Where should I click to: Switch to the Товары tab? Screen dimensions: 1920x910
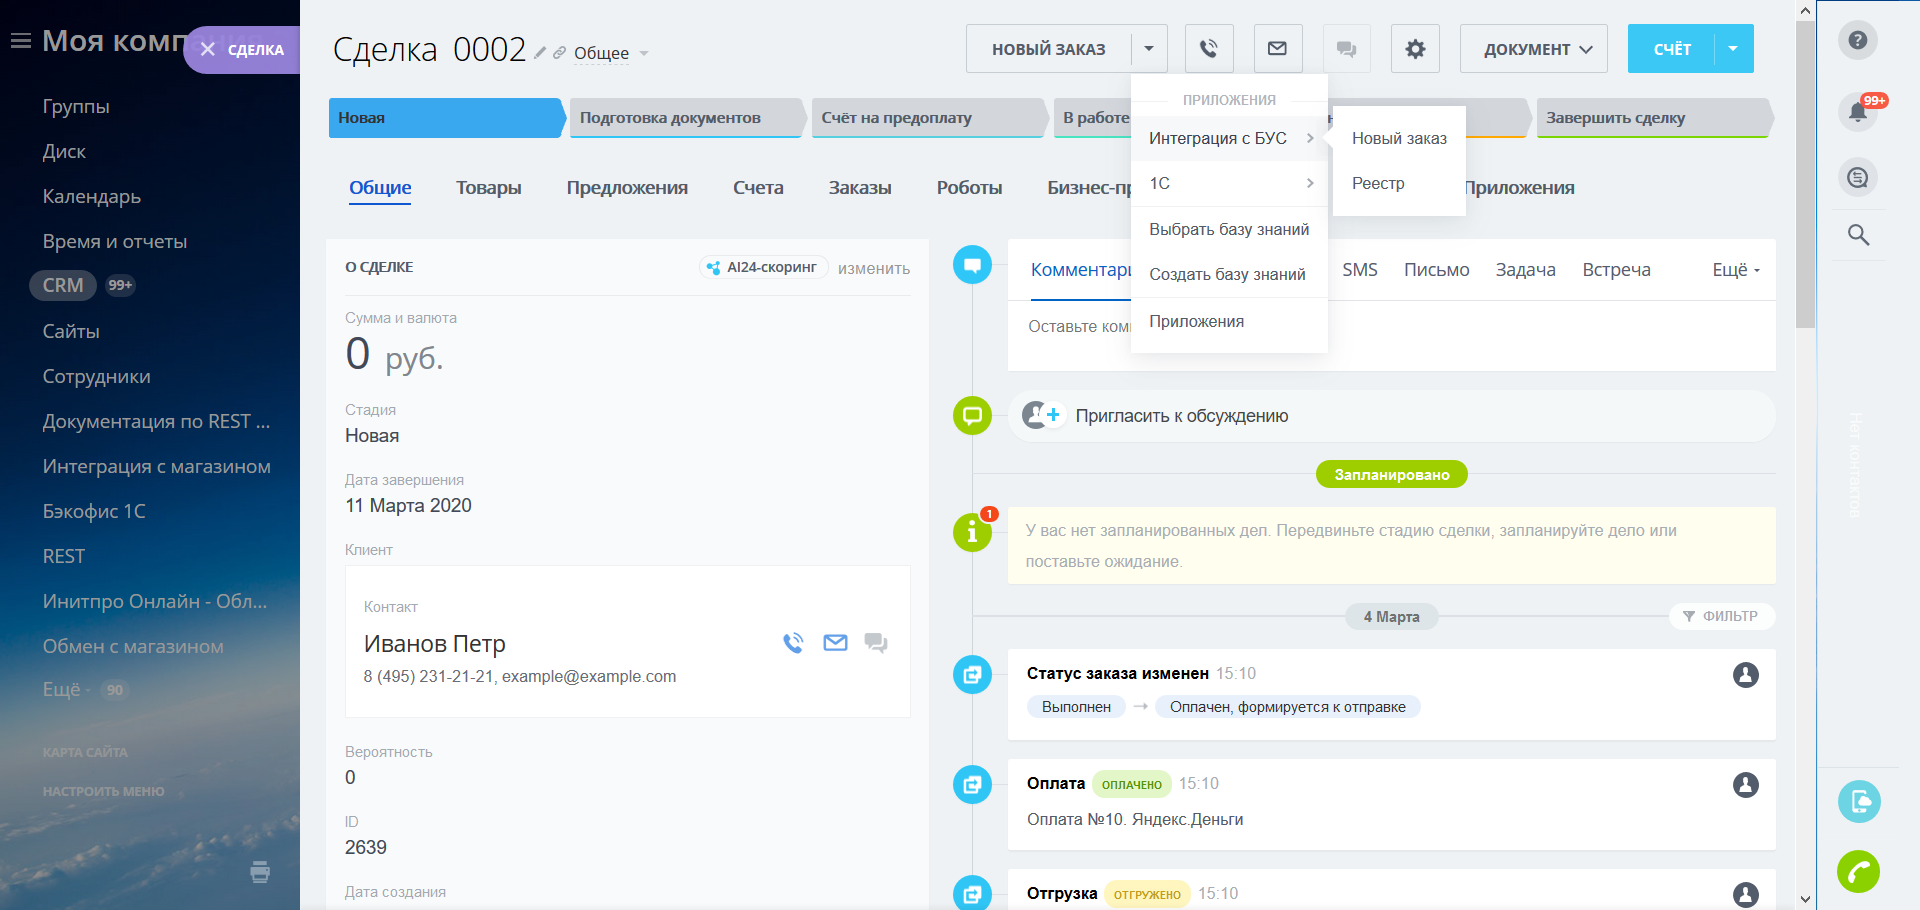pyautogui.click(x=488, y=188)
